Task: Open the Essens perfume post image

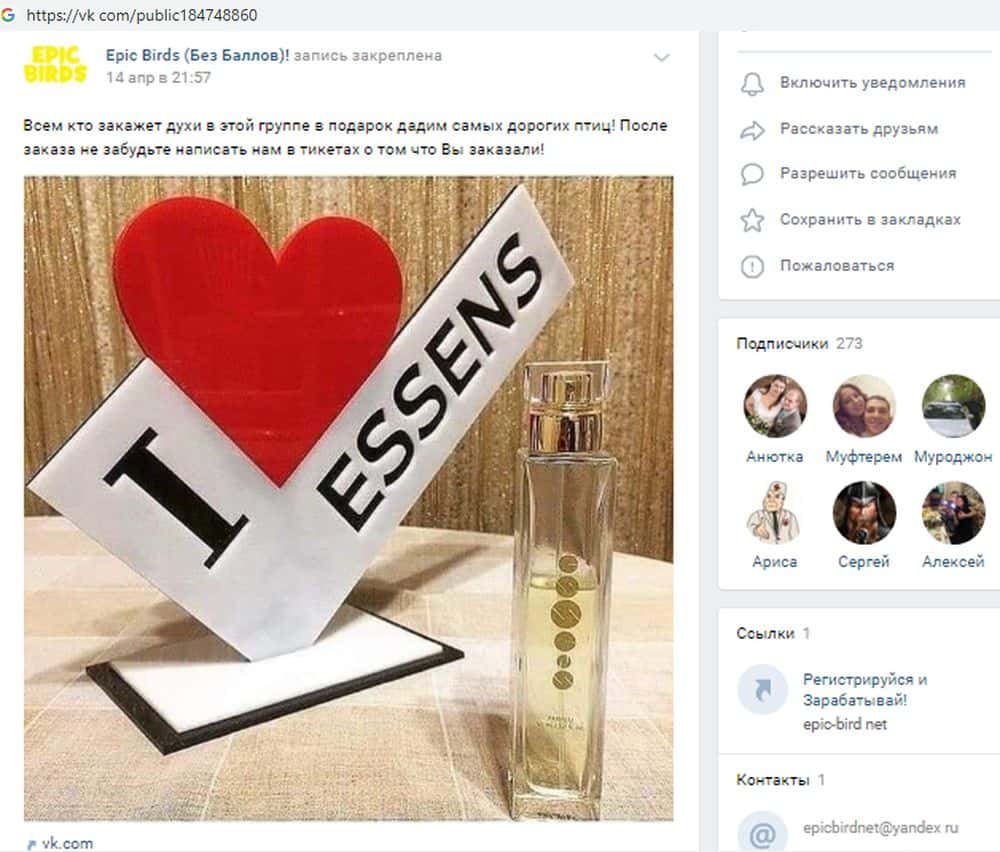Action: (x=348, y=498)
